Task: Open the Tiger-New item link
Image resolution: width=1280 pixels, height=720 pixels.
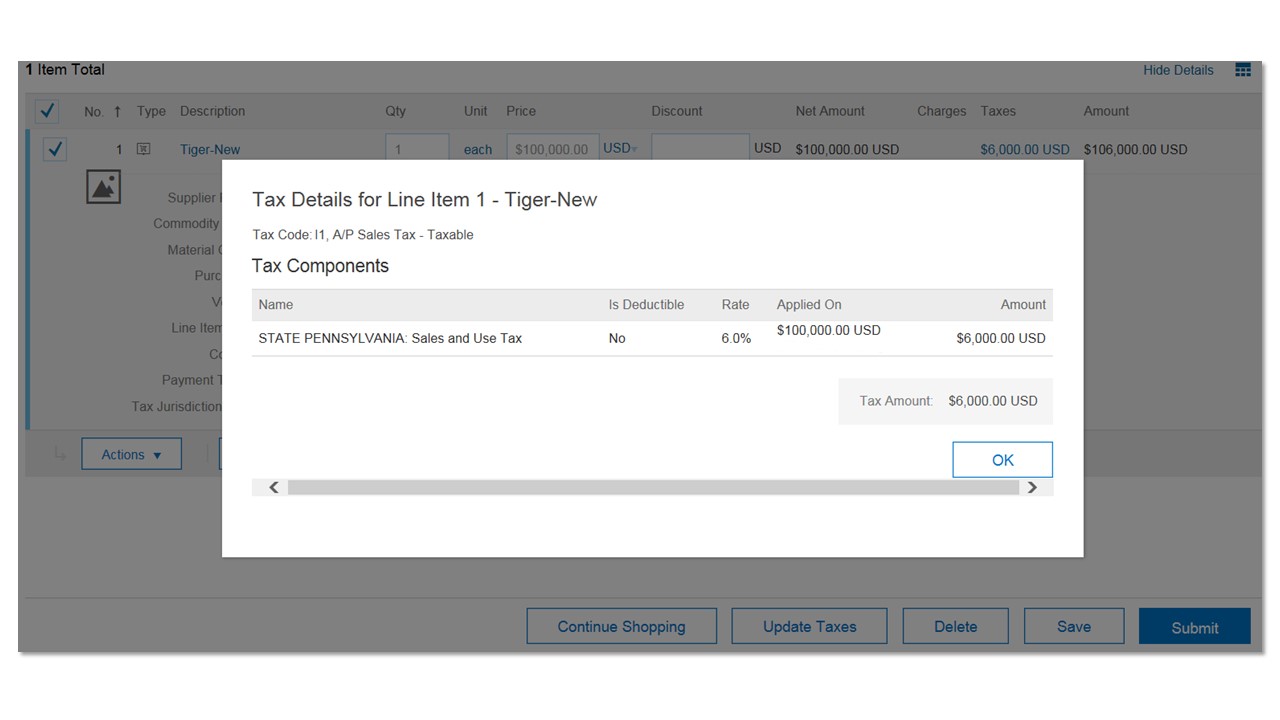Action: tap(210, 150)
